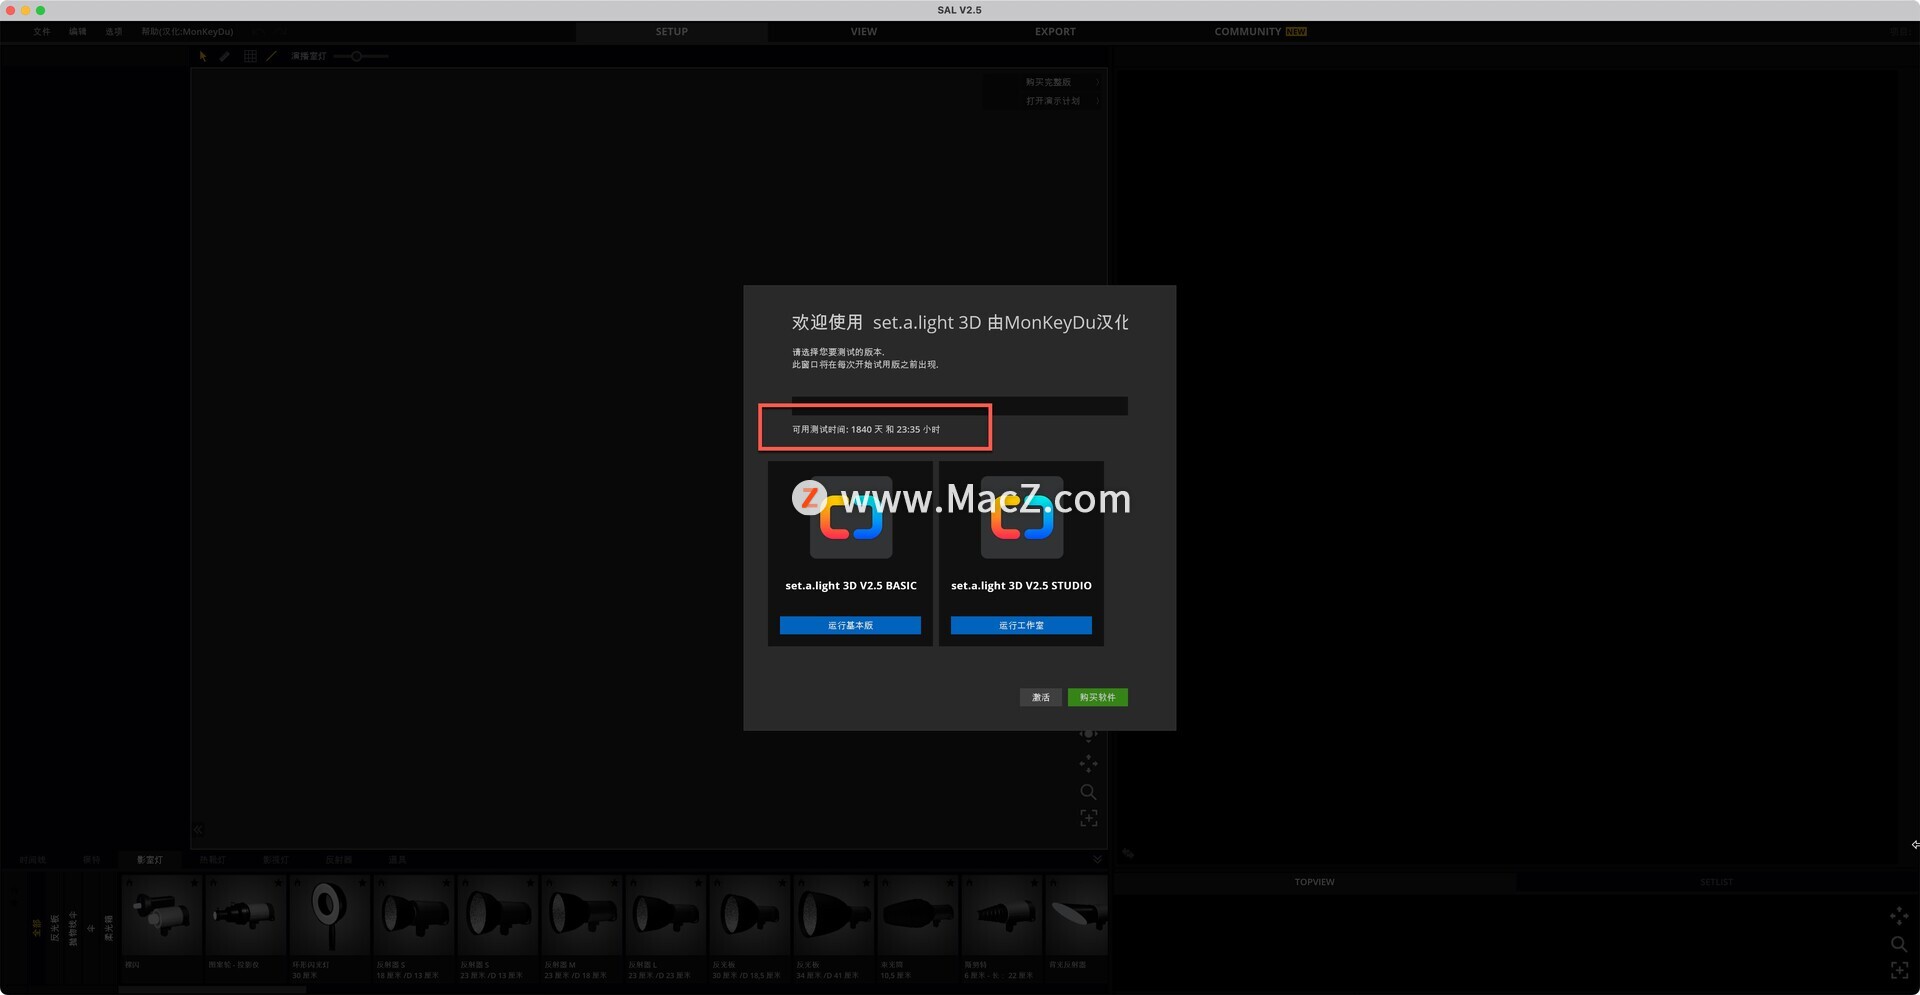1920x995 pixels.
Task: Run the set.a.light 3D V2.5 STUDIO version
Action: pos(1021,625)
